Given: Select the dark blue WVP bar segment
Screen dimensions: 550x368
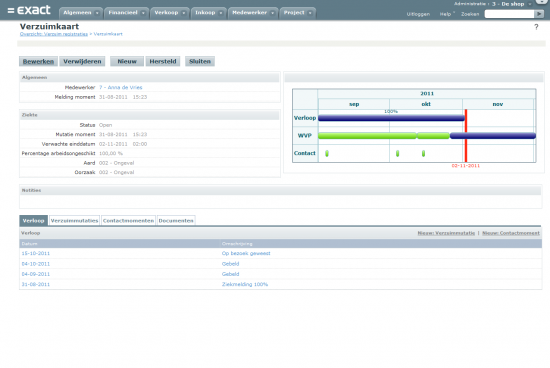Looking at the screenshot, I should point(493,136).
